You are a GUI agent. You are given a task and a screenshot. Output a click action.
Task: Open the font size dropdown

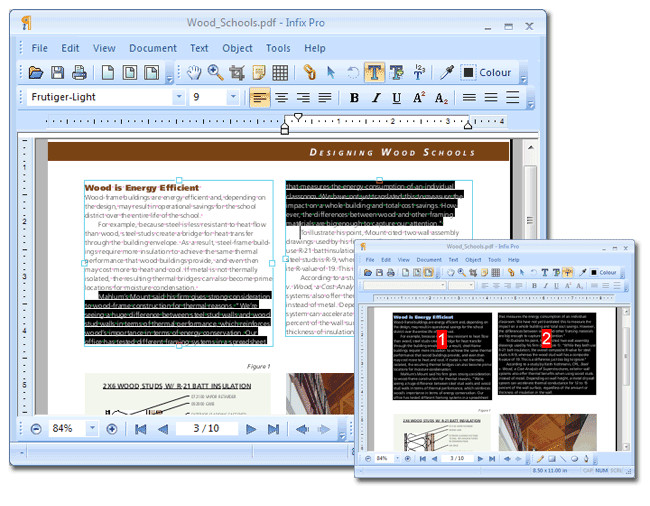pyautogui.click(x=233, y=98)
